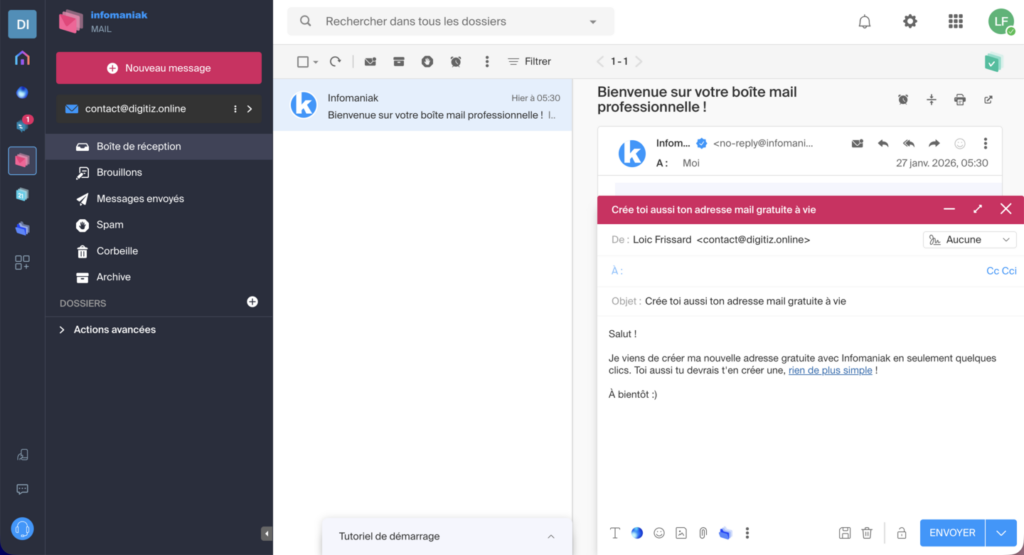The image size is (1024, 555).
Task: Open the Archive folder
Action: click(159, 277)
